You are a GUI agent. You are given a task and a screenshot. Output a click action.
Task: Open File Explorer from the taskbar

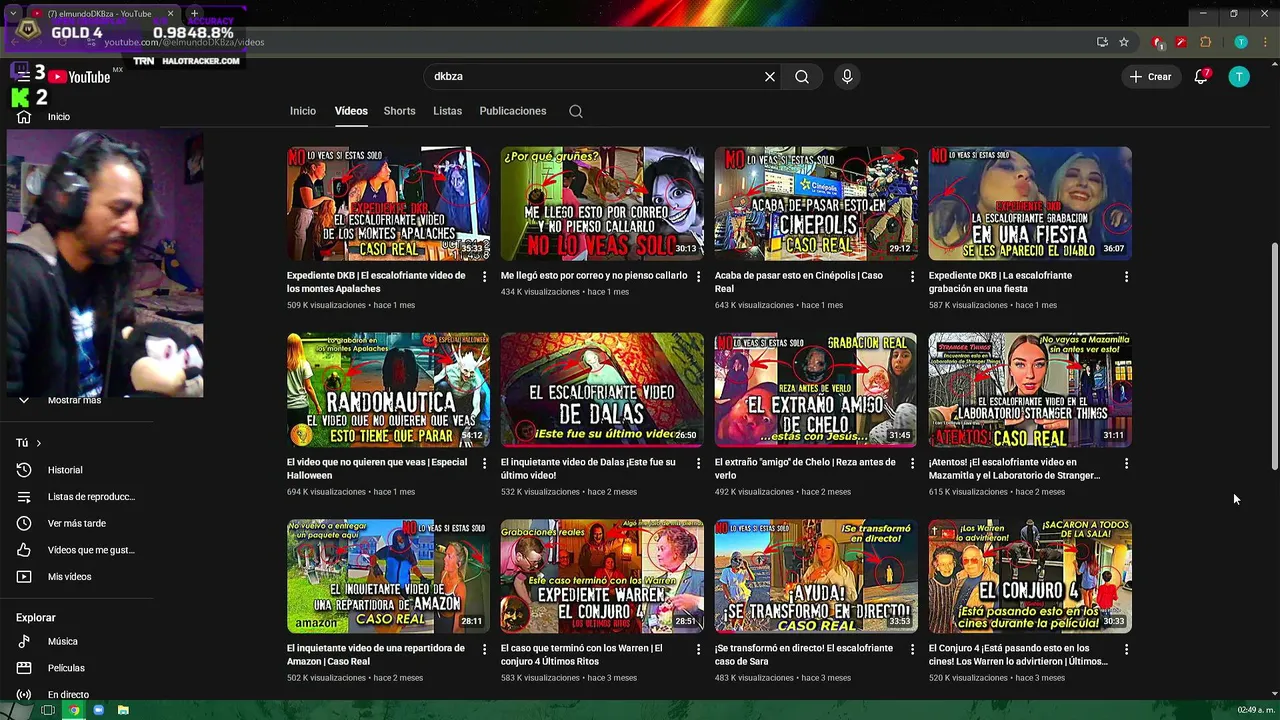click(x=123, y=710)
